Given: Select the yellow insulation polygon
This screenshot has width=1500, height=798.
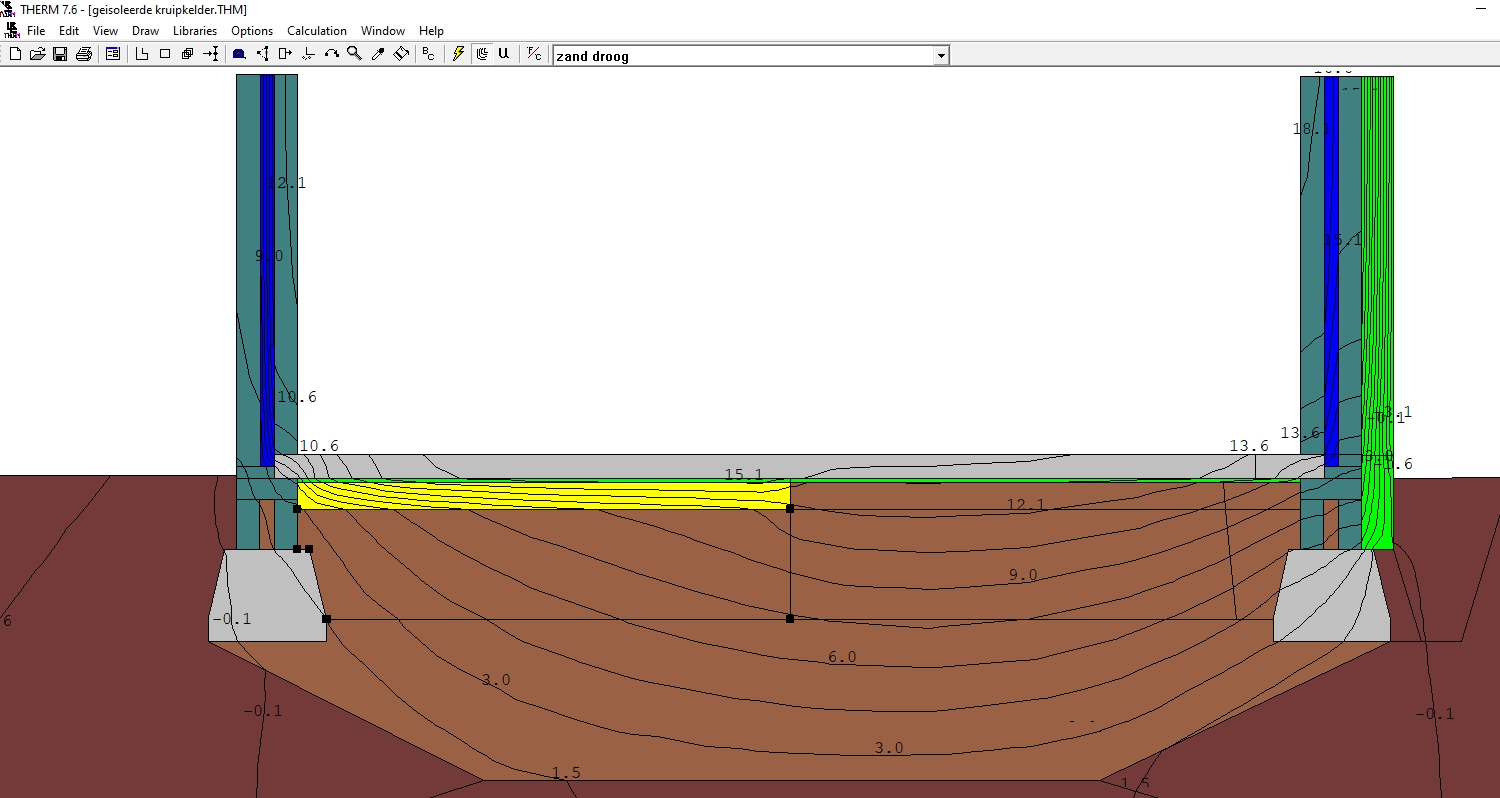Looking at the screenshot, I should 540,496.
